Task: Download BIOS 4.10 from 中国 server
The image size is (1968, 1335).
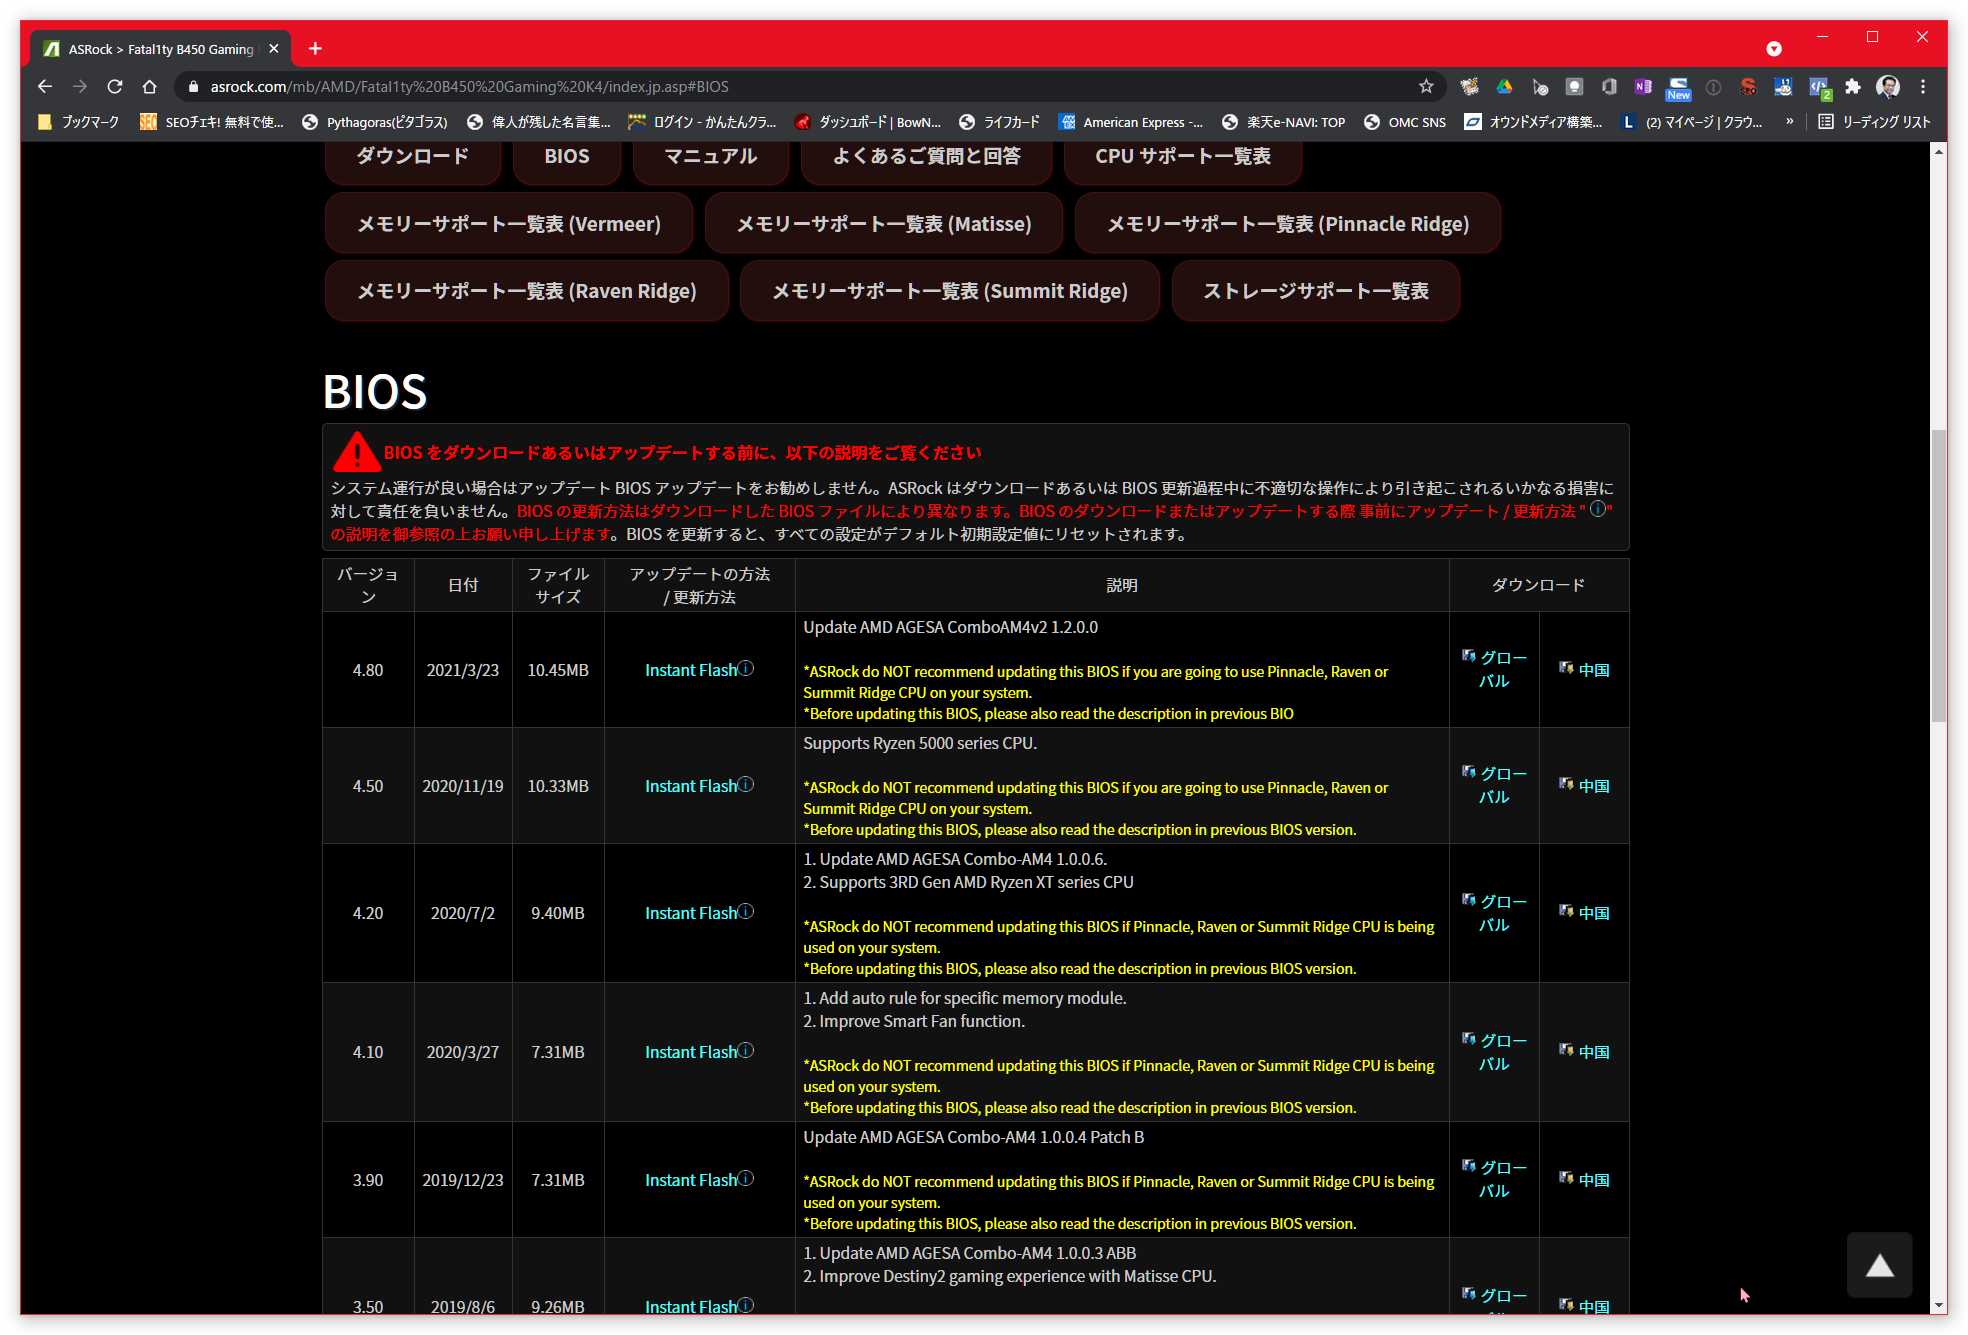Action: pyautogui.click(x=1584, y=1052)
